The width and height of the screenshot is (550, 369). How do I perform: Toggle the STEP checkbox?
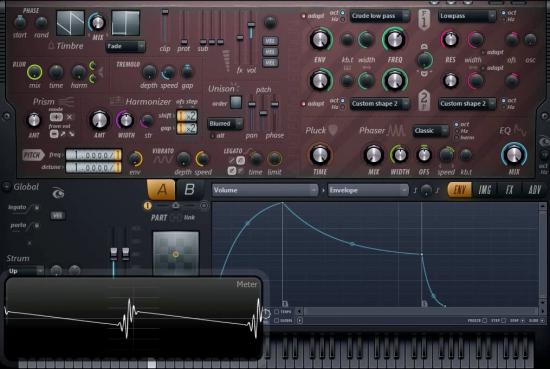click(503, 321)
